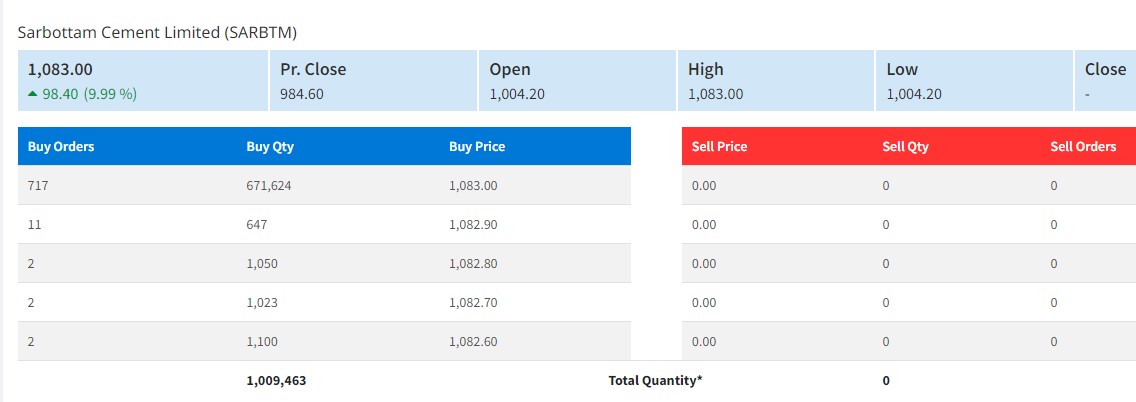Click the Sell Price column header
The image size is (1136, 402).
(719, 146)
